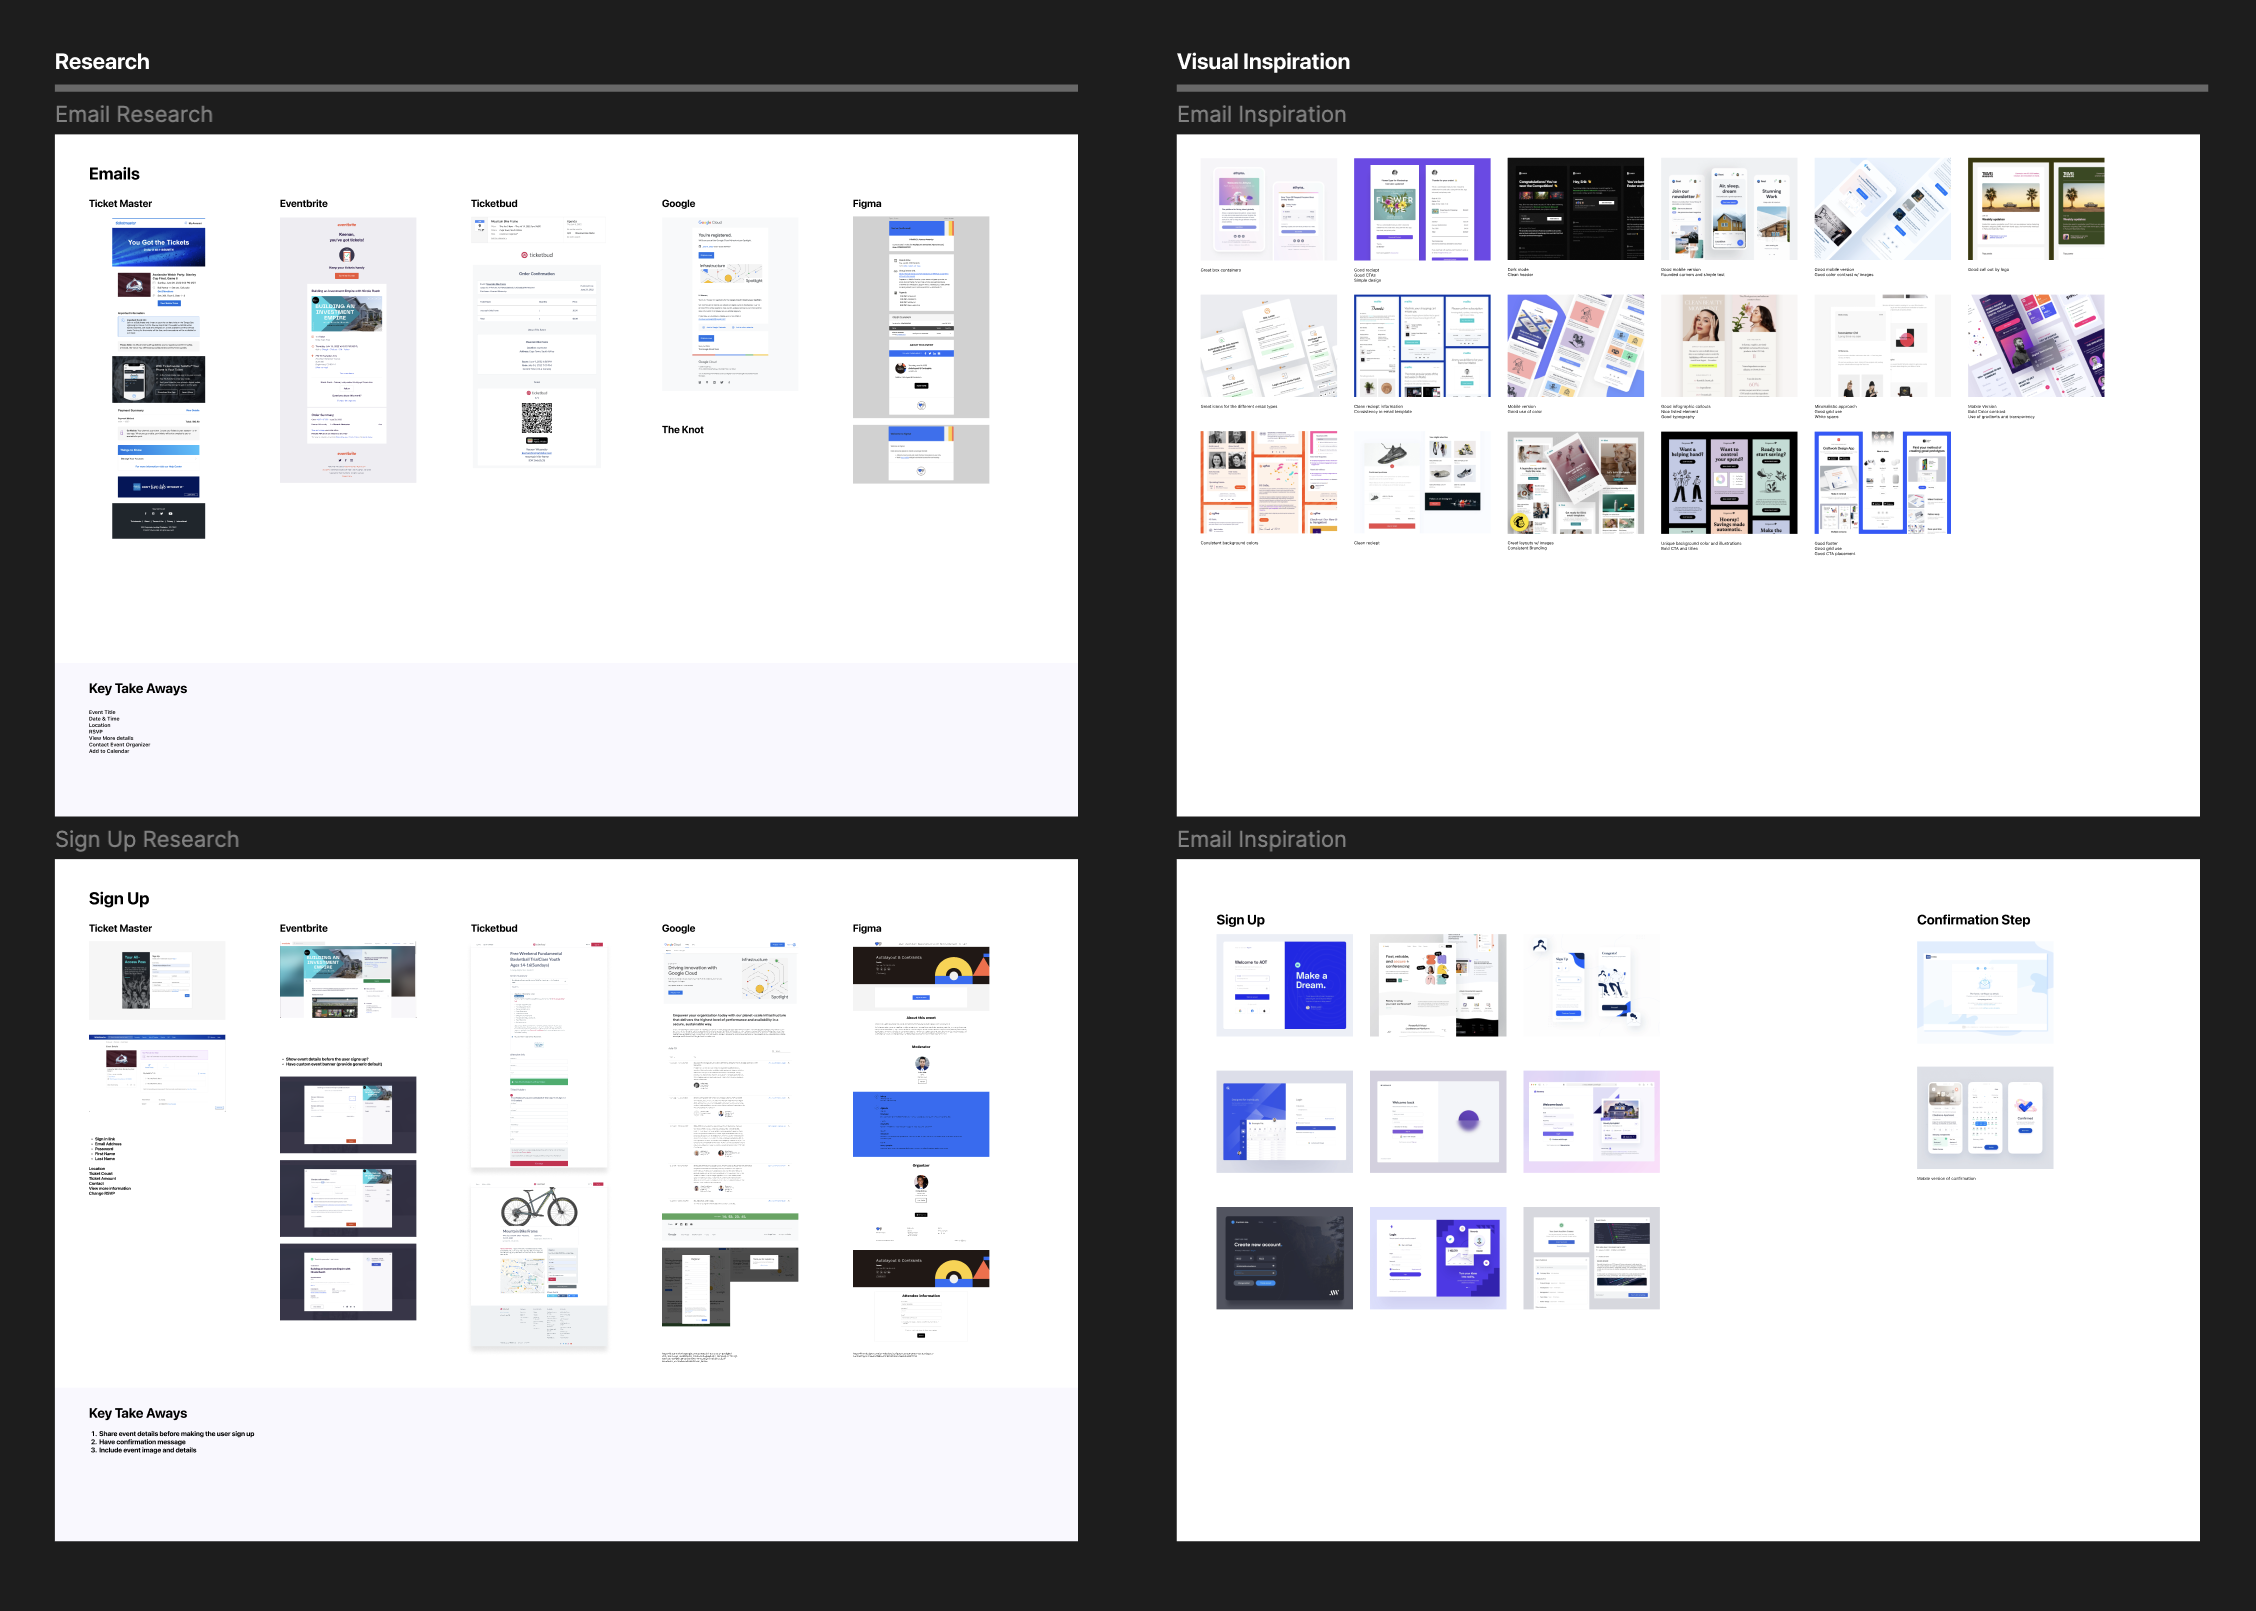
Task: Click the 'Make a Dream' sign up inspiration
Action: 1284,985
